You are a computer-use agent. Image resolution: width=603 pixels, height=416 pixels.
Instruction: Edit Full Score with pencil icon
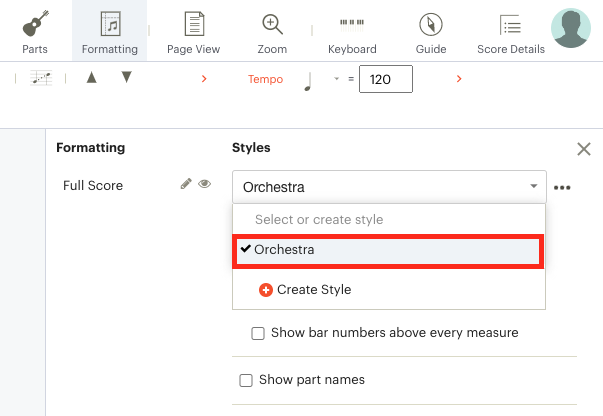pos(186,184)
